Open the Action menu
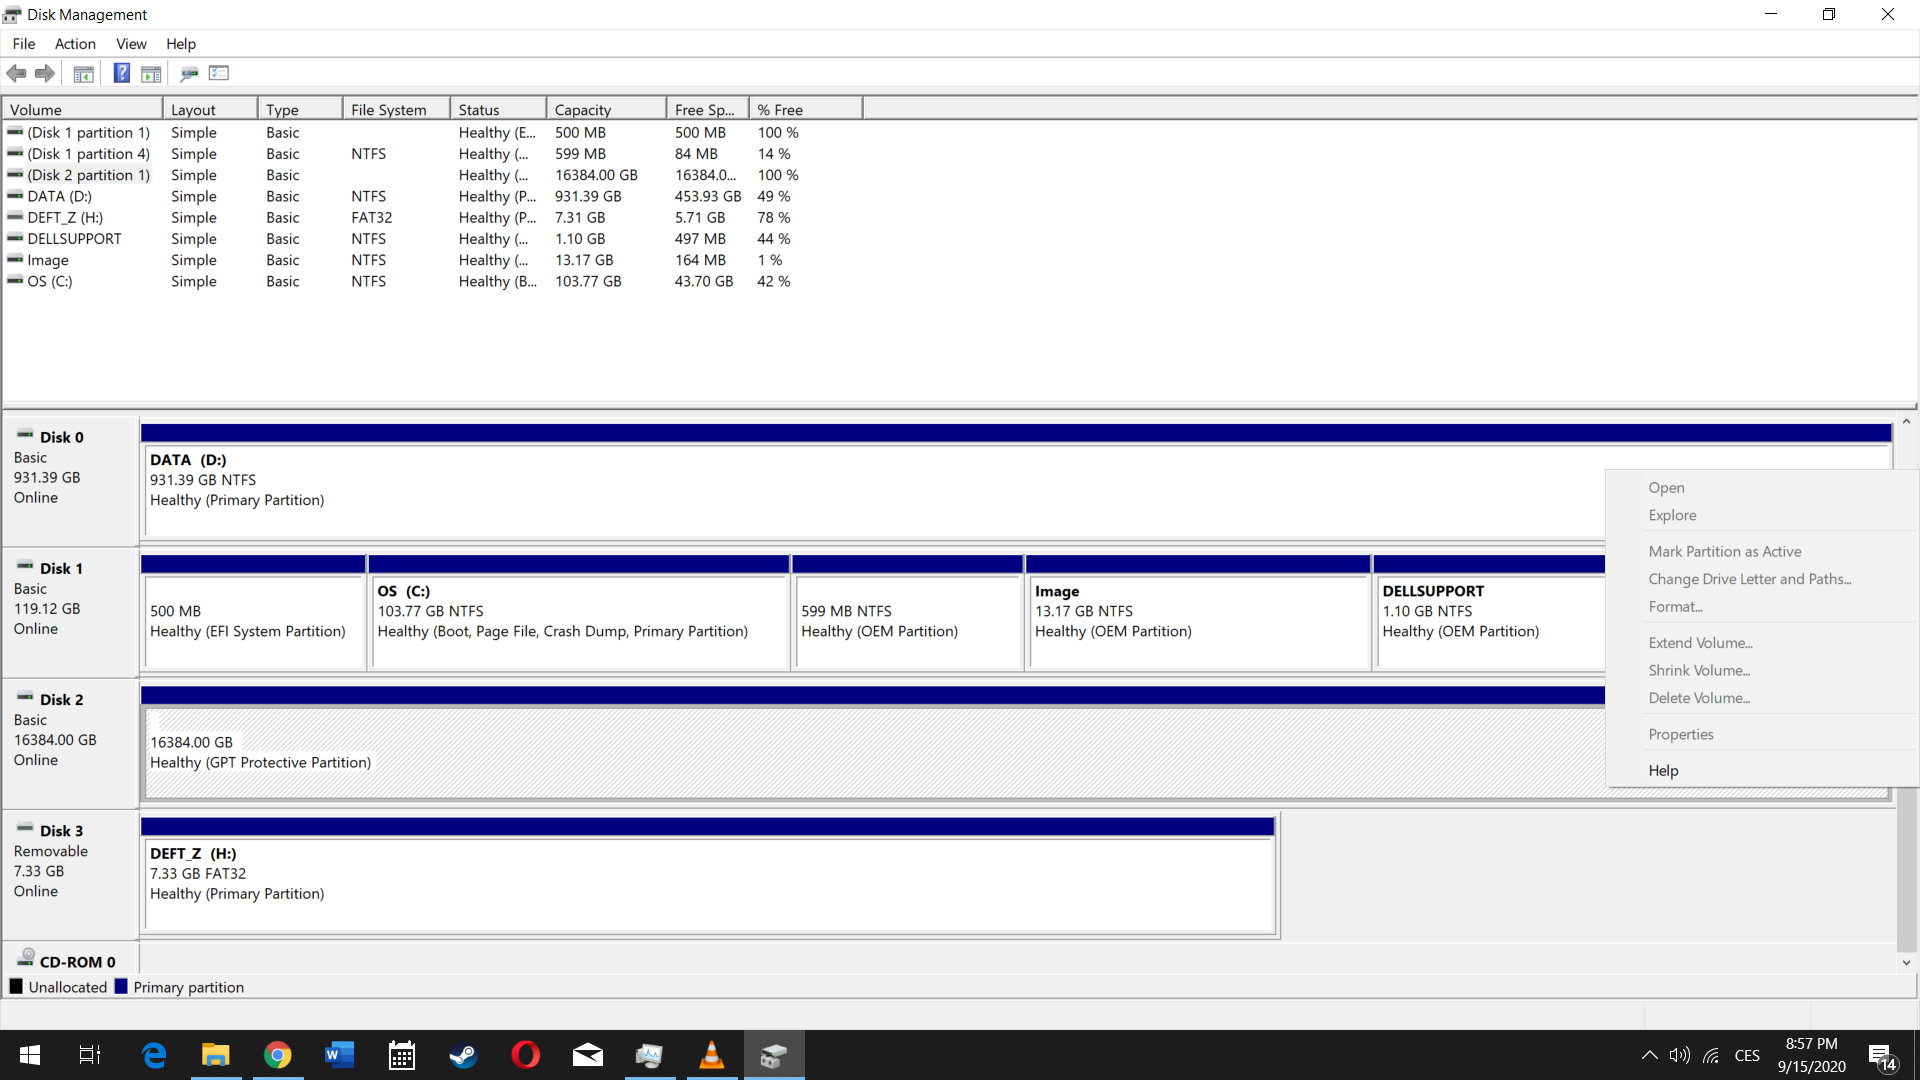Image resolution: width=1920 pixels, height=1080 pixels. tap(75, 44)
